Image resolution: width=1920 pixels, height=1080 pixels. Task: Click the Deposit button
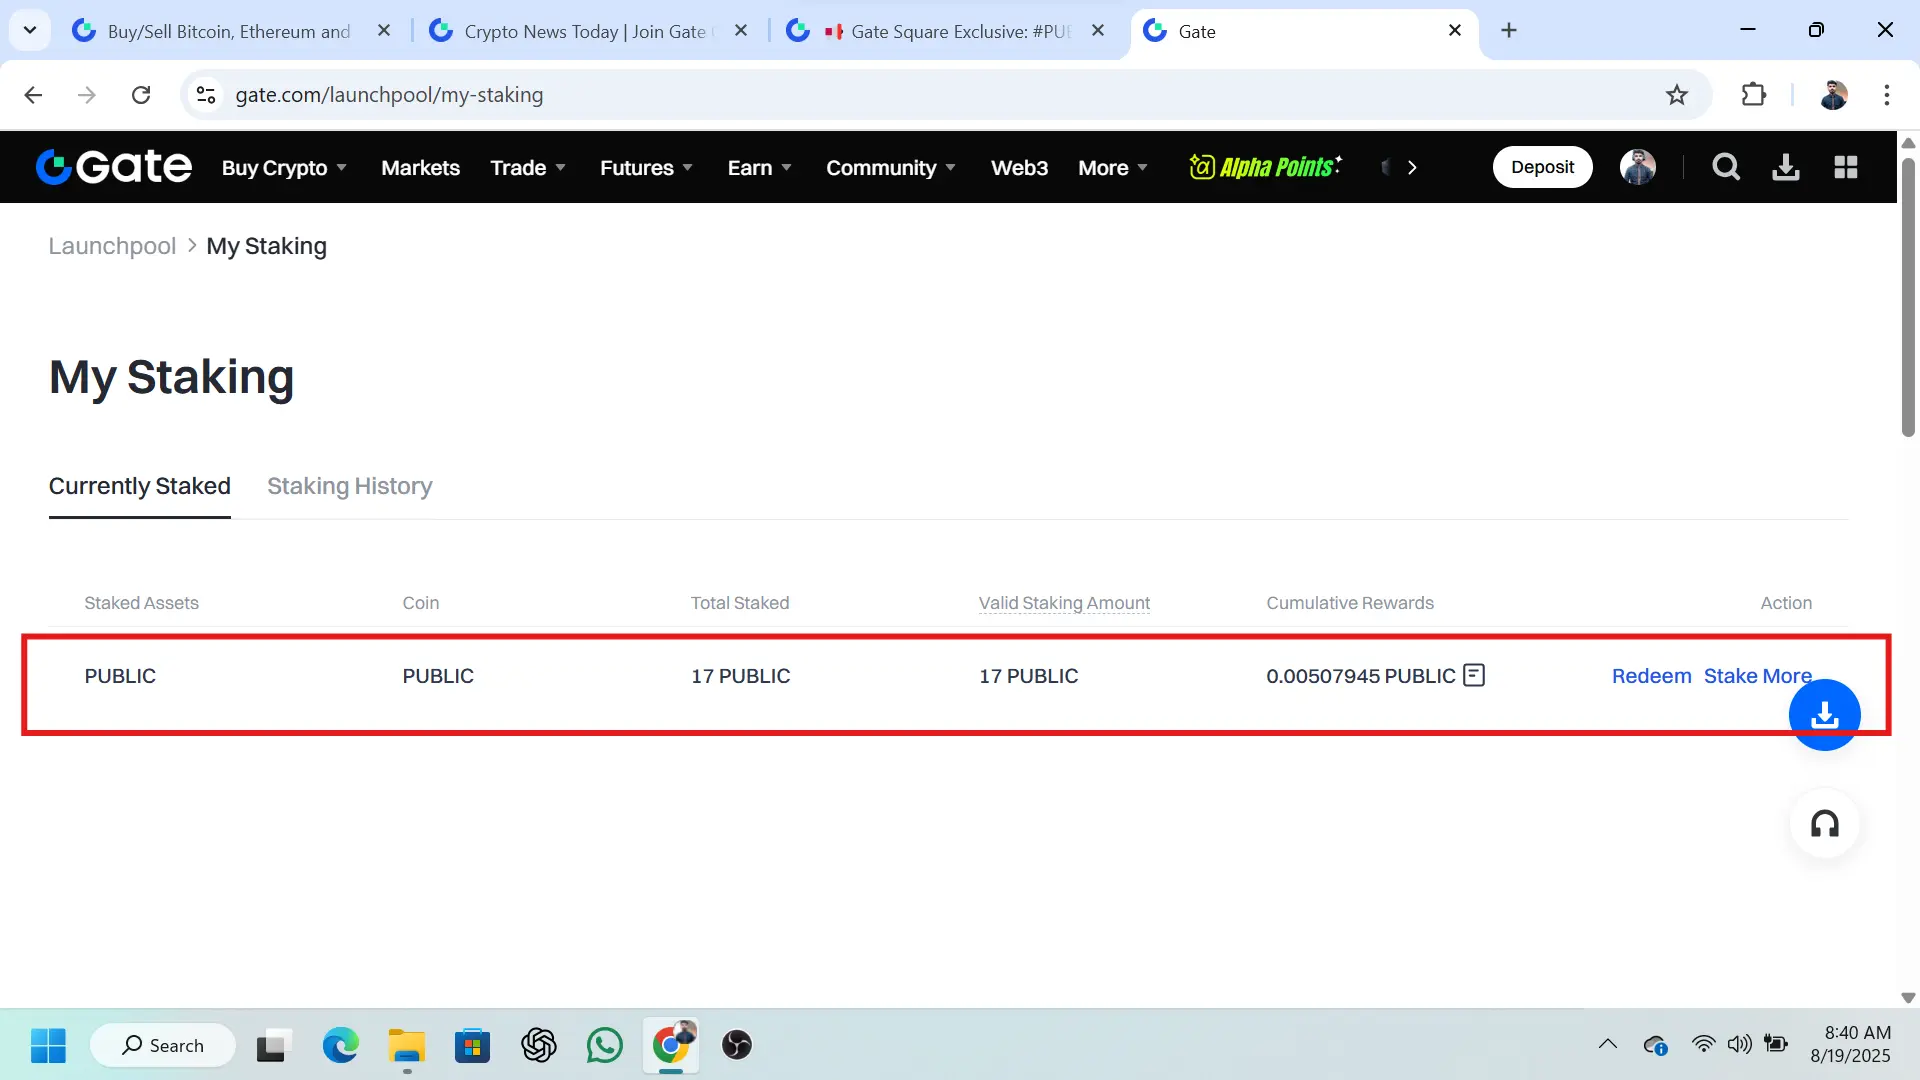pos(1542,167)
